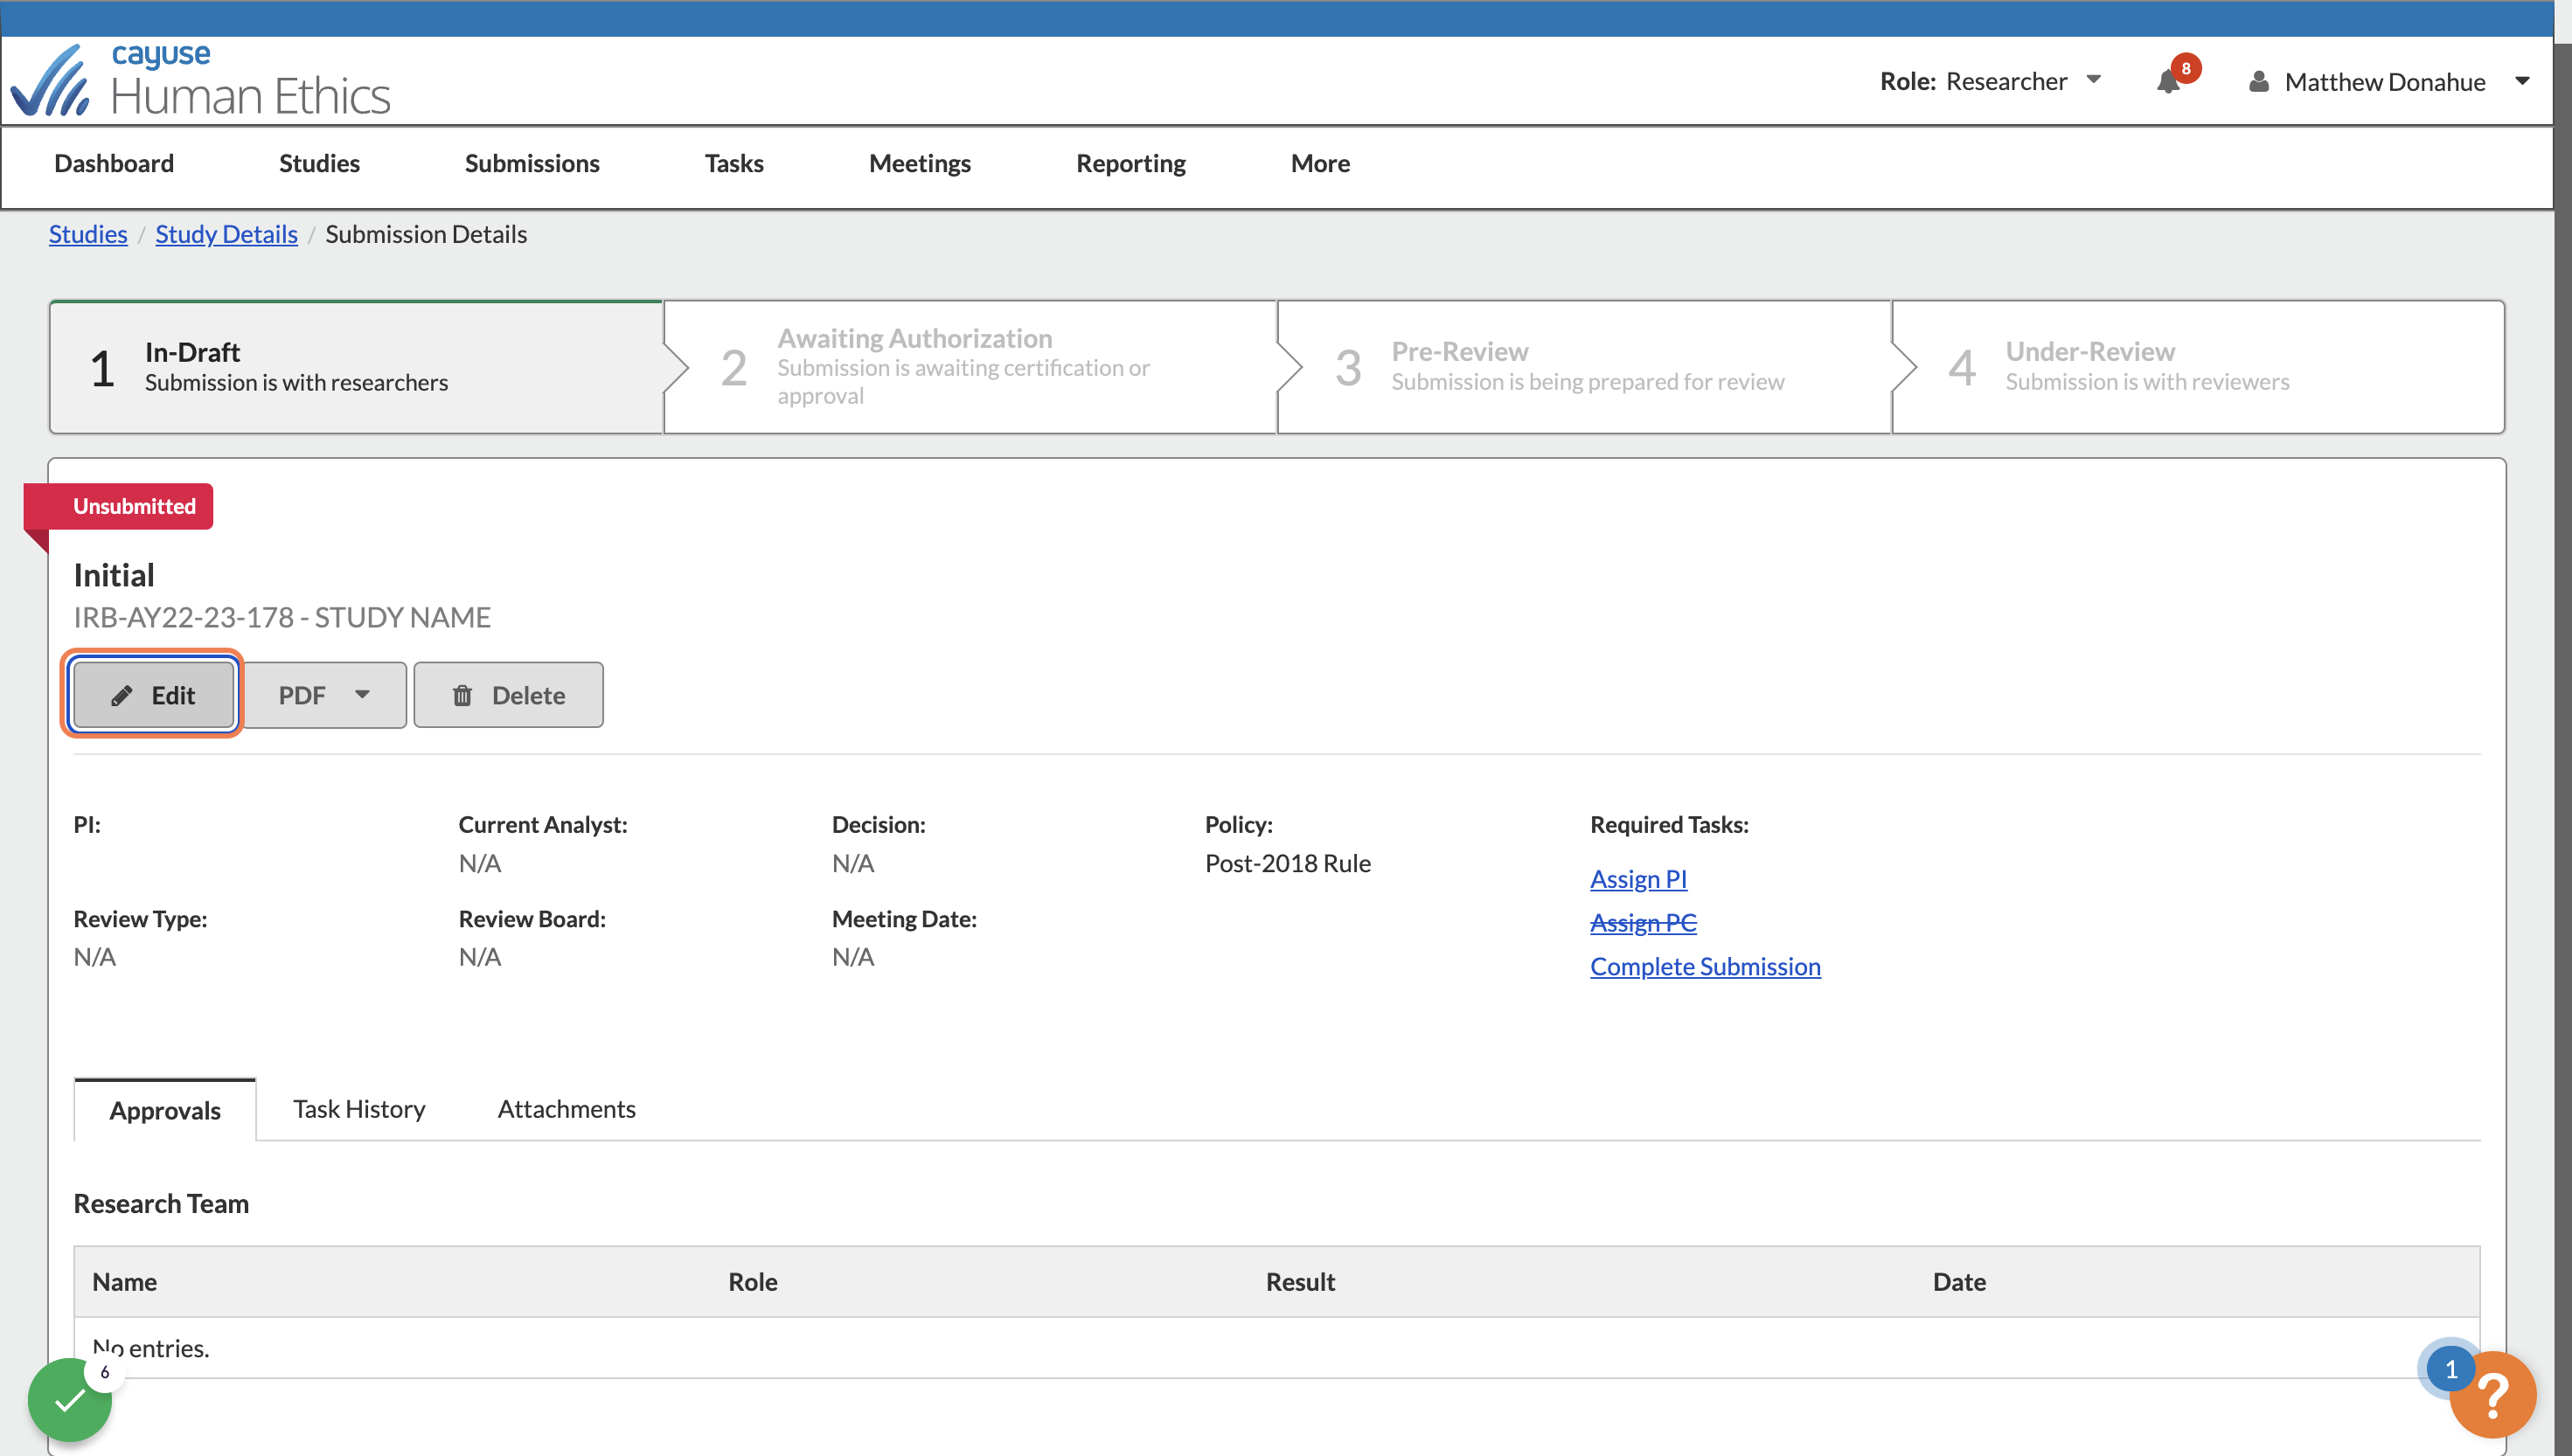Click the Under-Review status step

(x=2198, y=367)
